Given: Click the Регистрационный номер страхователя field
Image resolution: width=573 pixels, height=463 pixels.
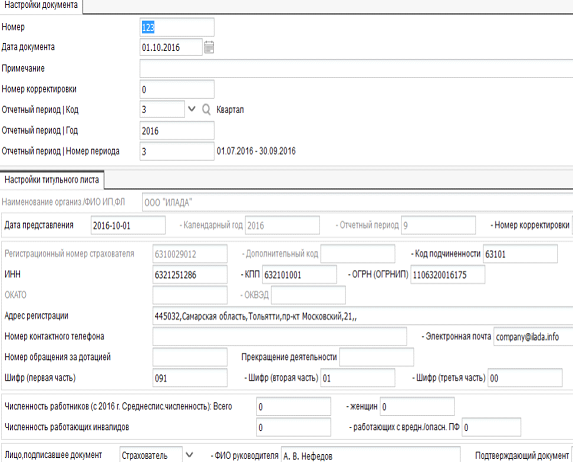Looking at the screenshot, I should pos(190,254).
